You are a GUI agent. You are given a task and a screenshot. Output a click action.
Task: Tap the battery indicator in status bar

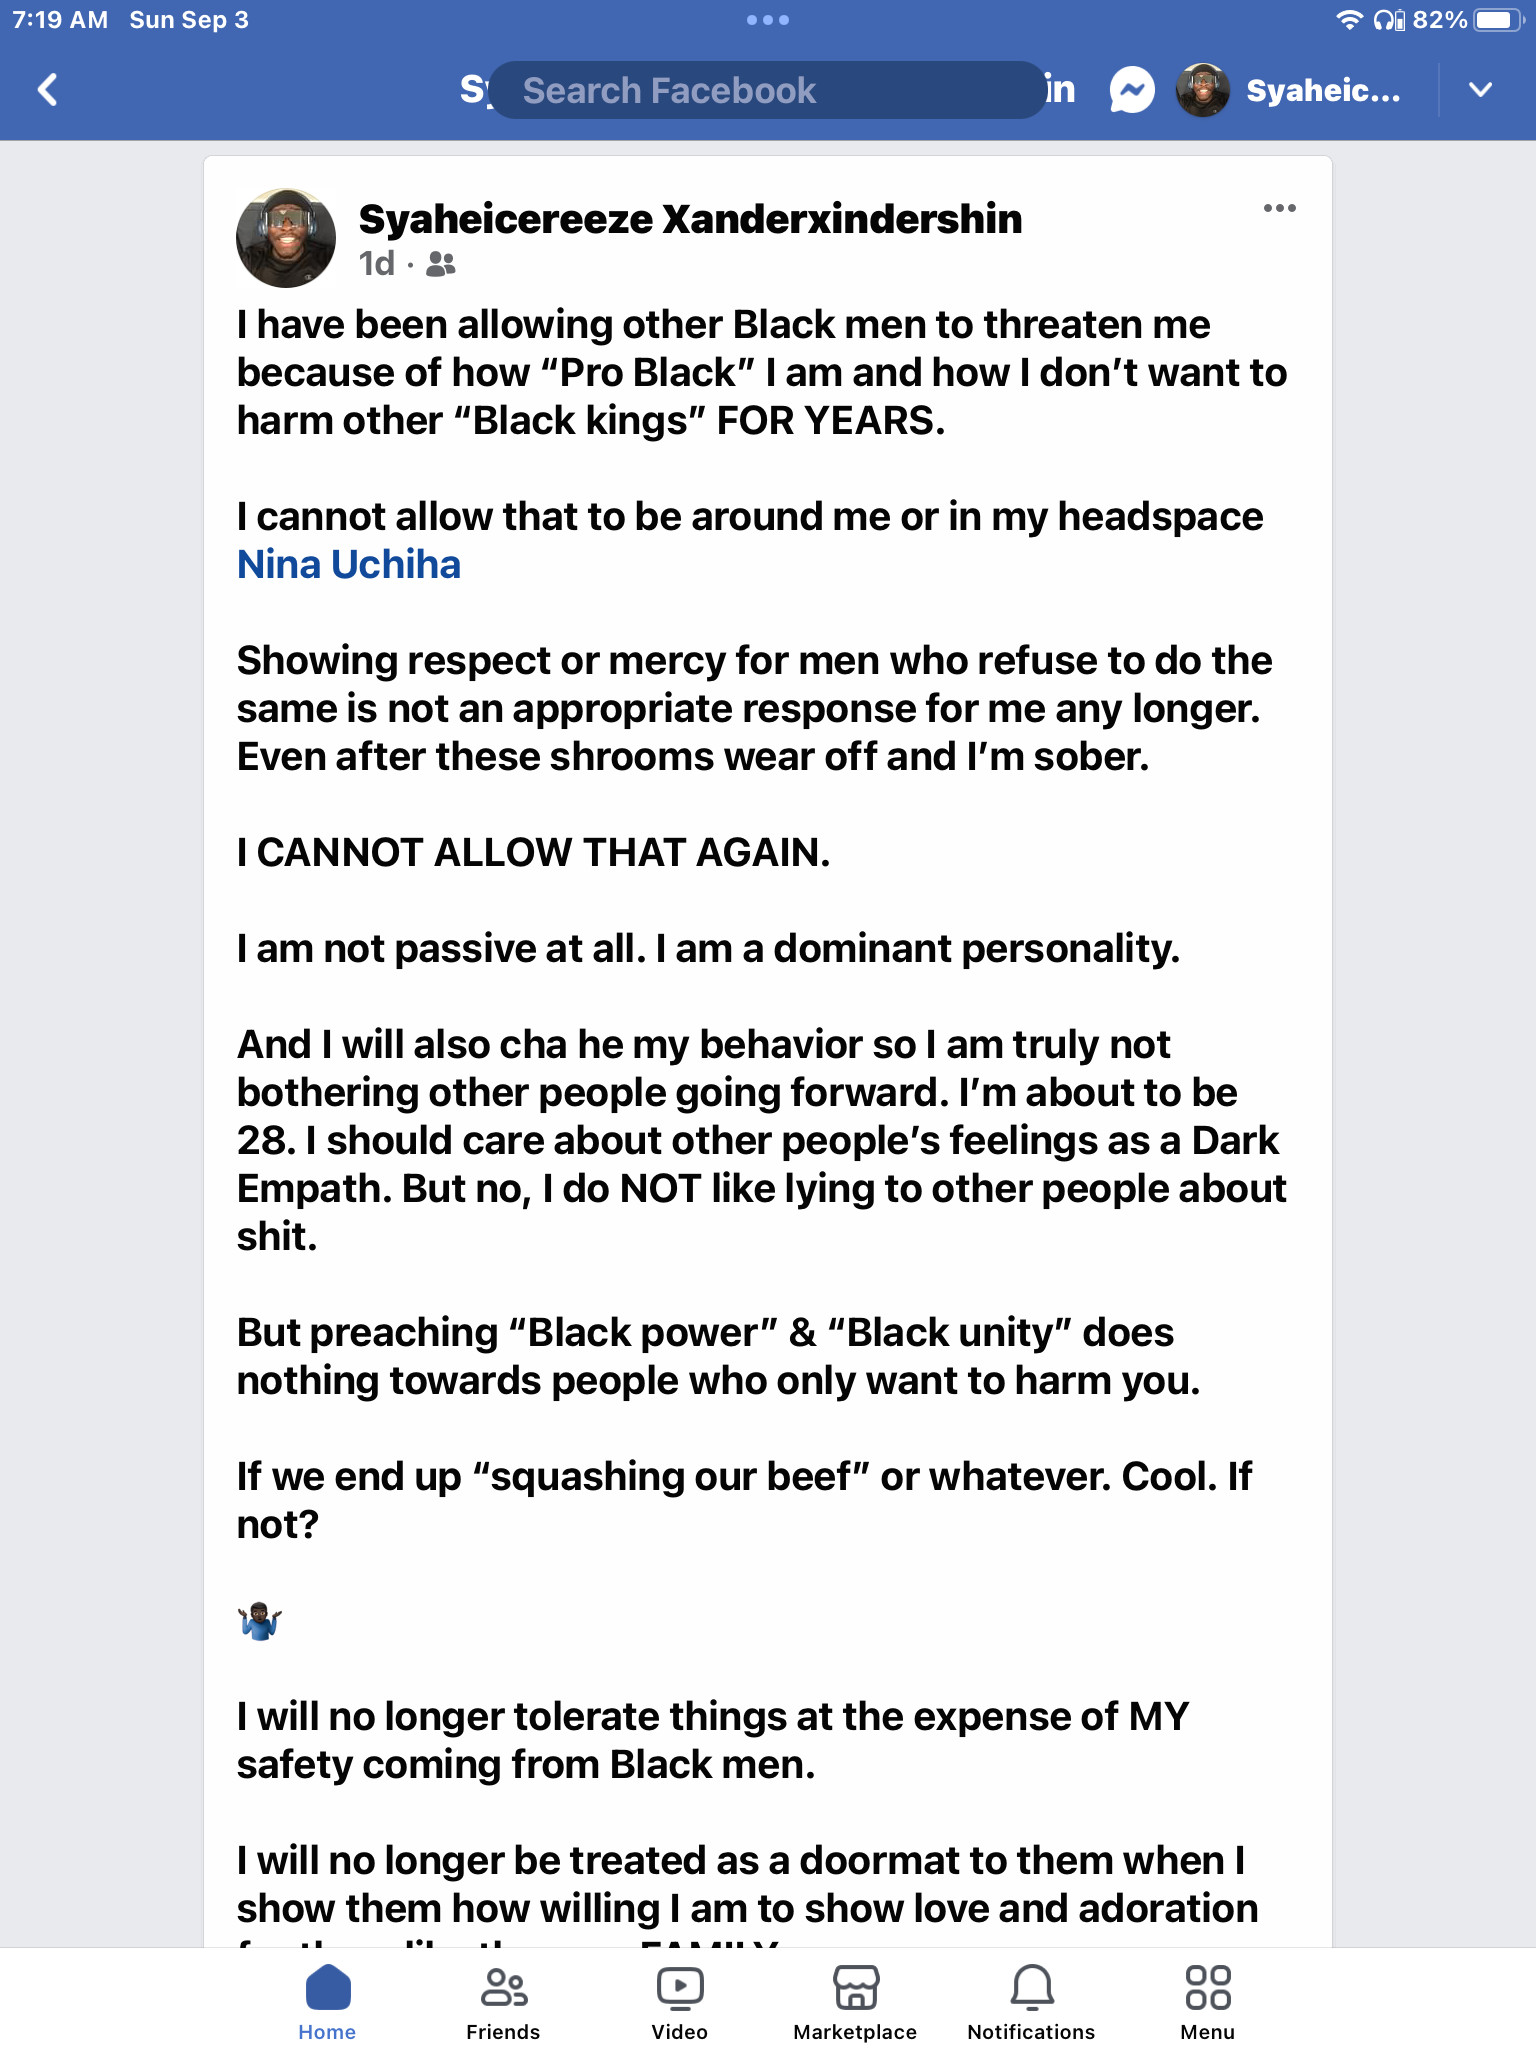pyautogui.click(x=1497, y=20)
